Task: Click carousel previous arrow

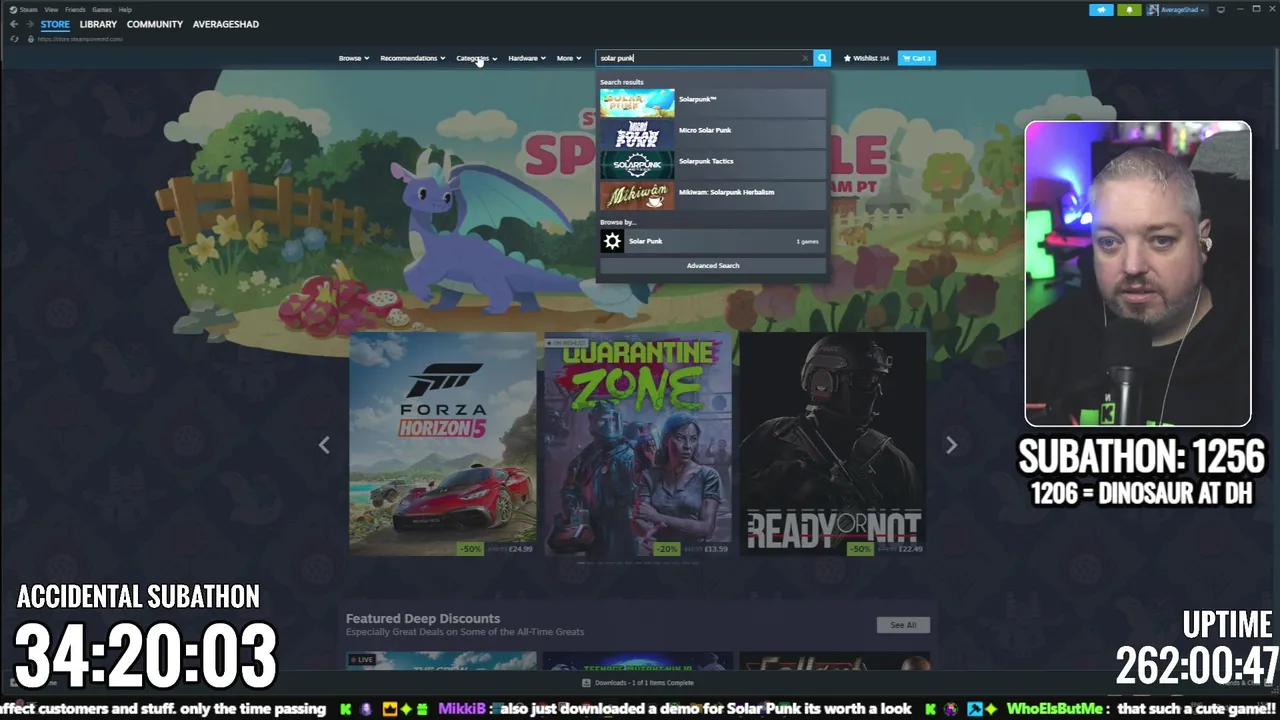Action: 324,445
